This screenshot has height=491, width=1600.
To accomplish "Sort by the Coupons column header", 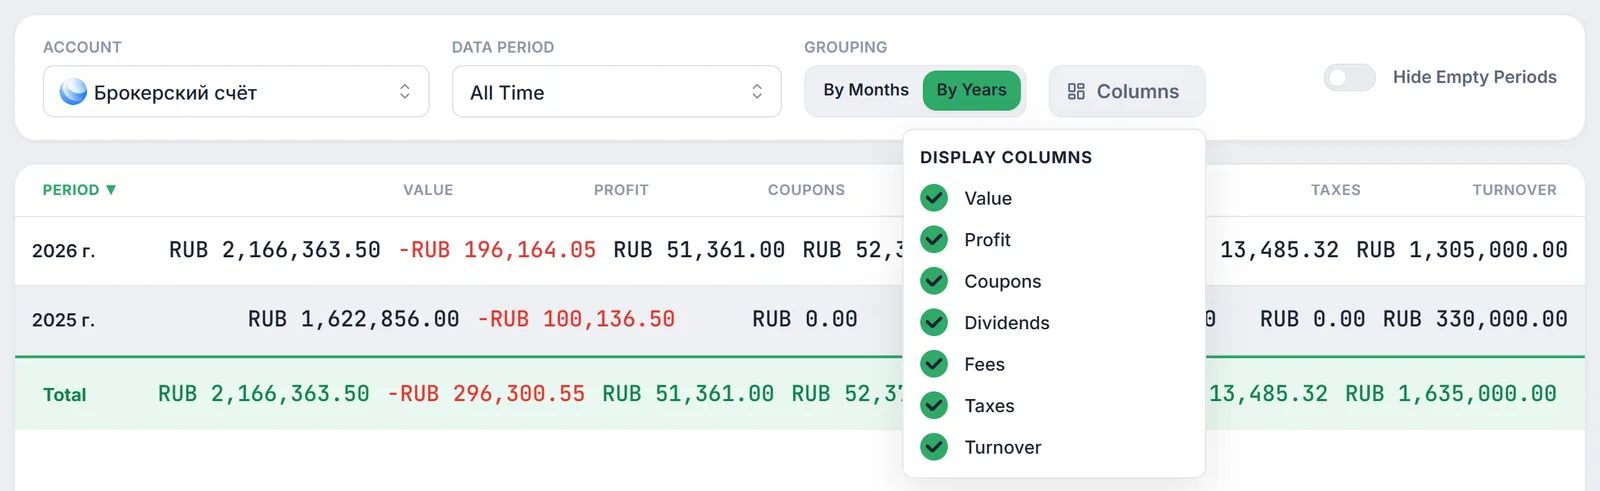I will click(x=806, y=190).
